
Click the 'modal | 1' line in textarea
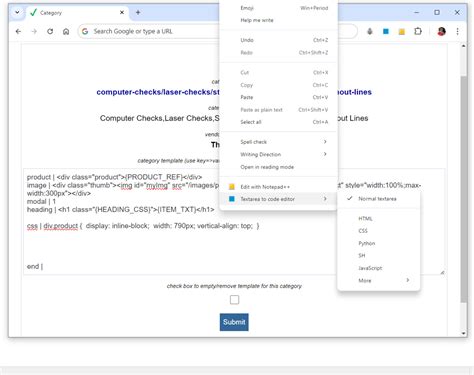pos(41,201)
